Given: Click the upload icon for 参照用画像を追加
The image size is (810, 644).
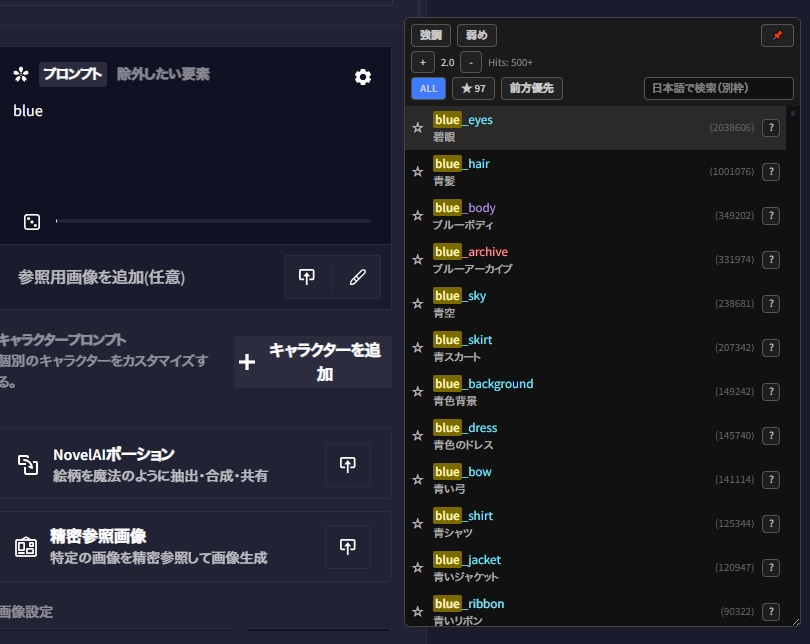Looking at the screenshot, I should 307,277.
